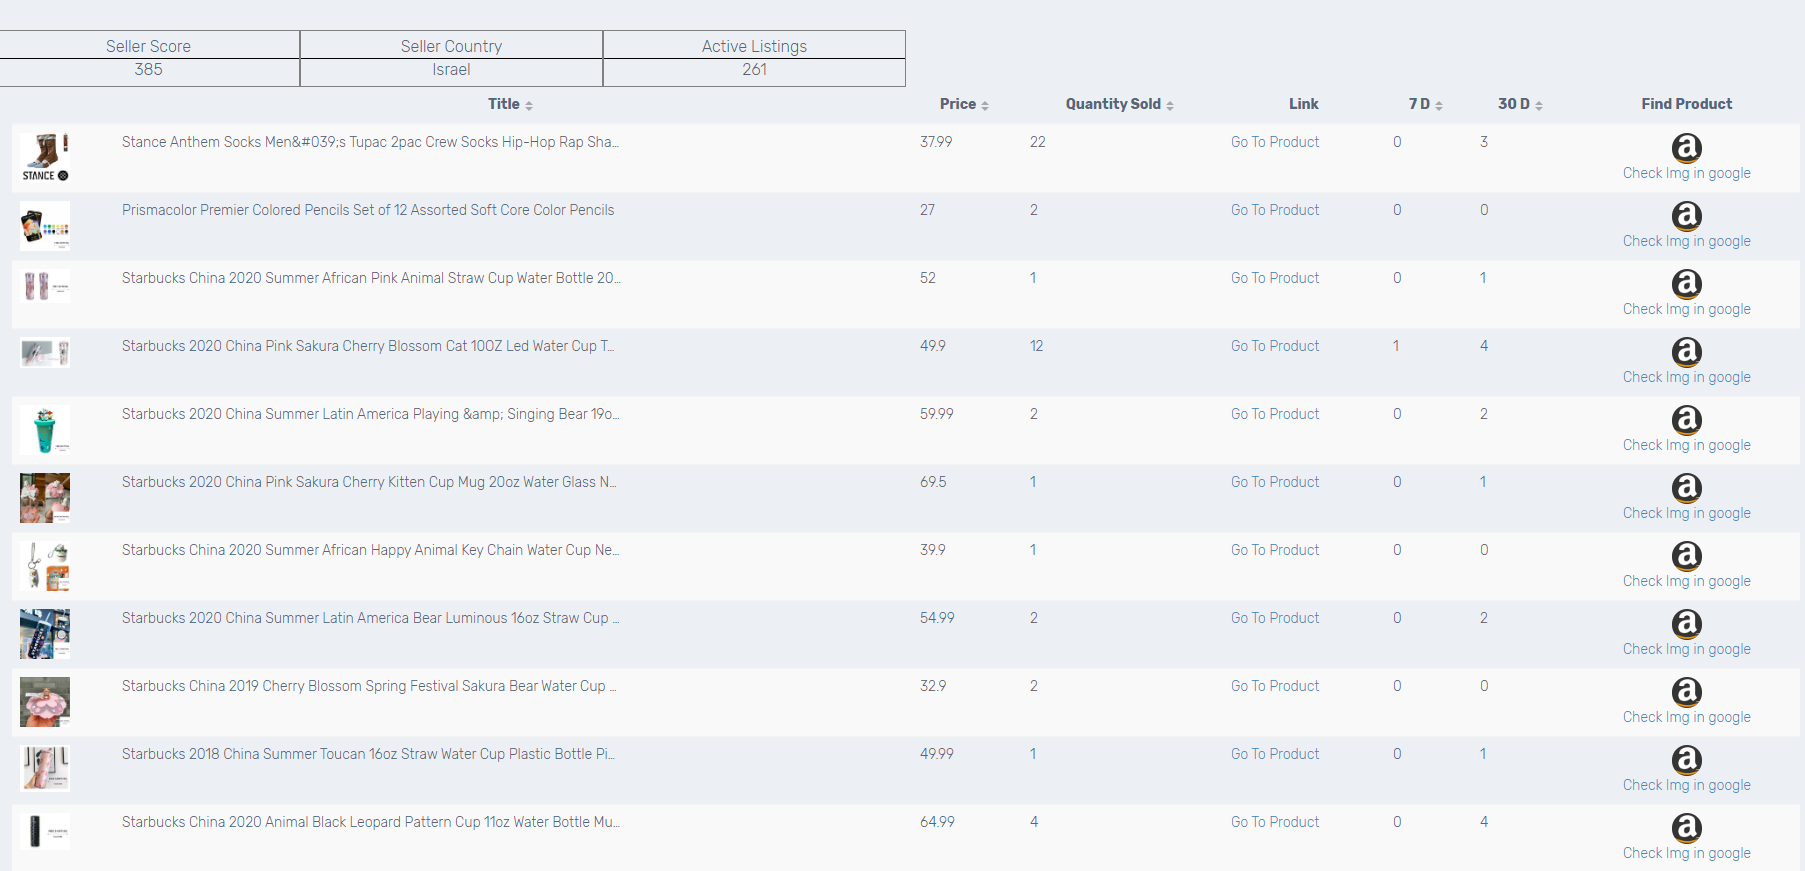Check Img in google for Singing Bear row
The image size is (1805, 871).
1686,445
